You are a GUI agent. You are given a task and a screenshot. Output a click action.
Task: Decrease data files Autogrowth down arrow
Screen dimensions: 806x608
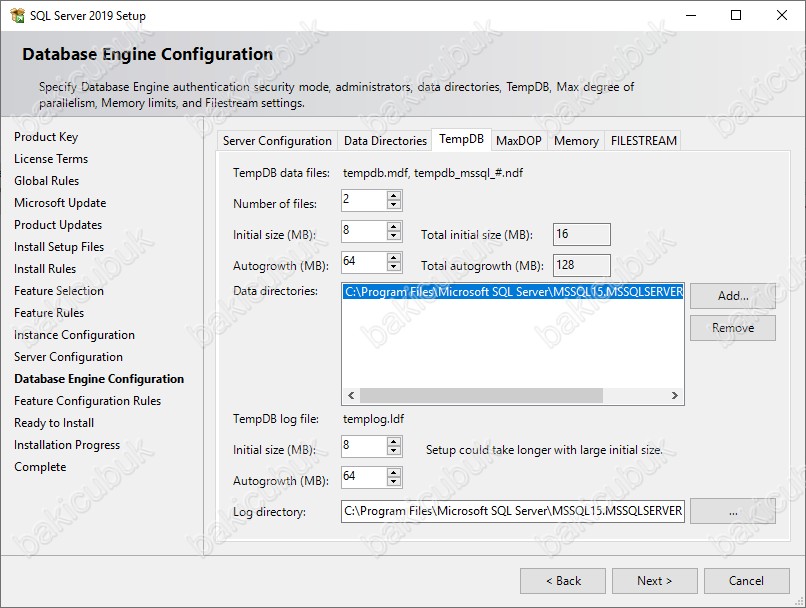tap(394, 267)
